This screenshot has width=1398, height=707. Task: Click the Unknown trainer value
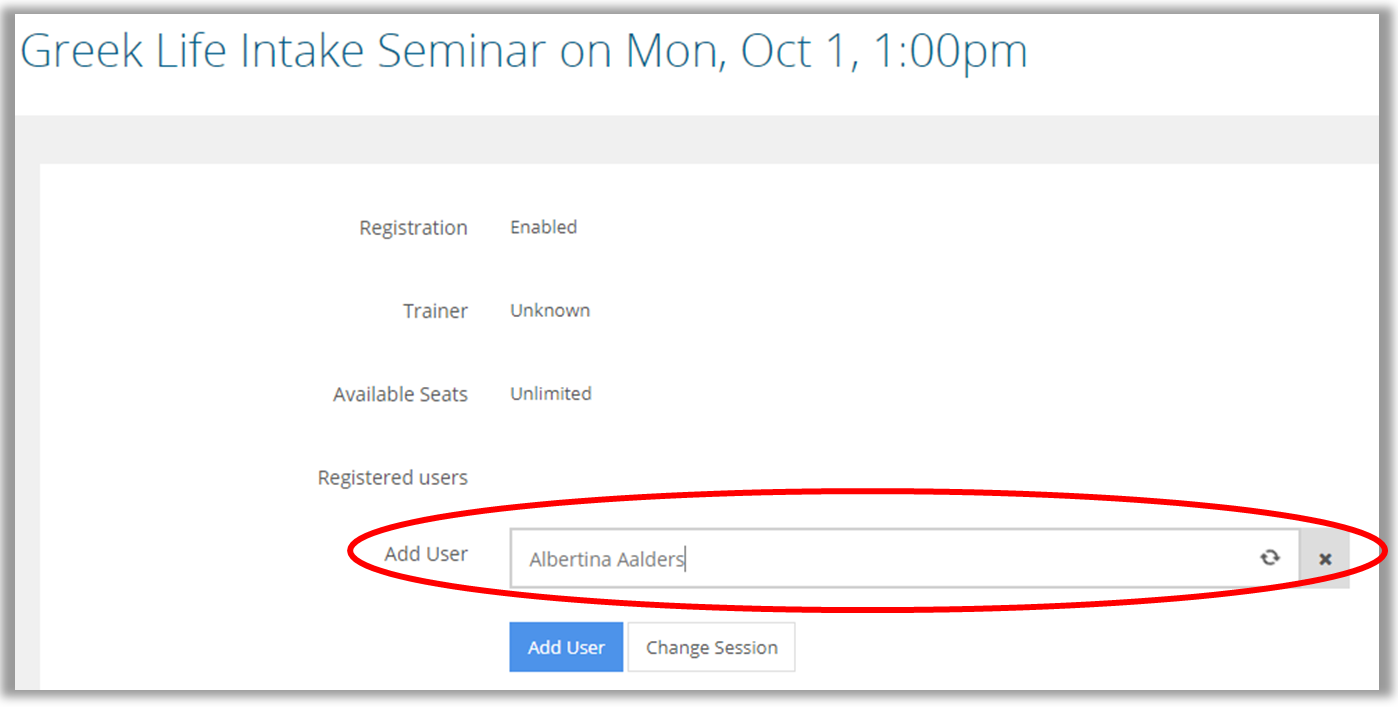[x=550, y=311]
